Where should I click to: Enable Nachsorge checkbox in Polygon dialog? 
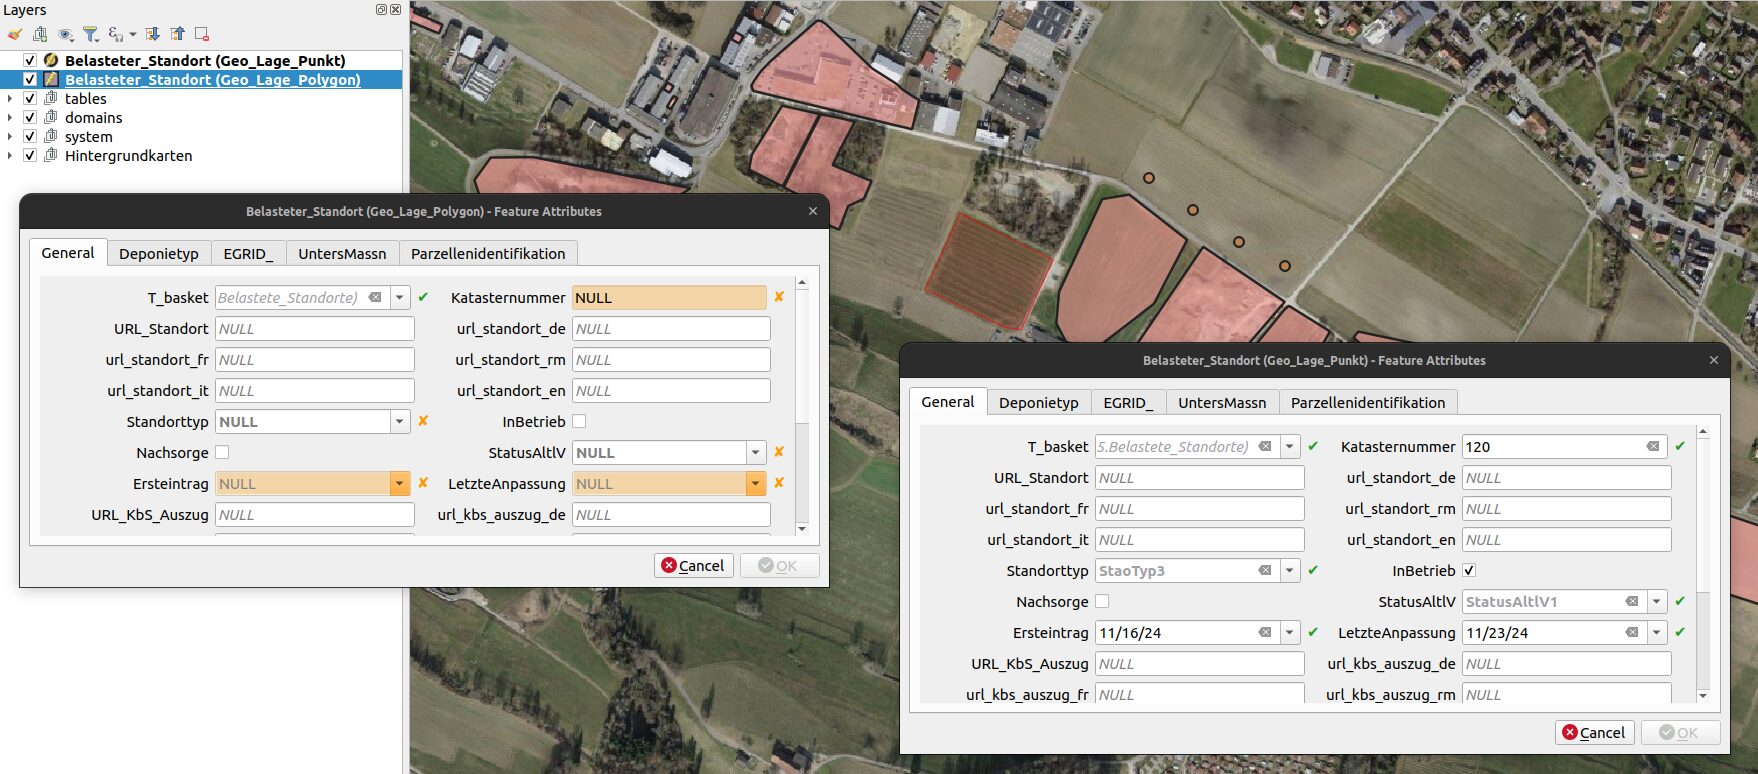coord(222,453)
